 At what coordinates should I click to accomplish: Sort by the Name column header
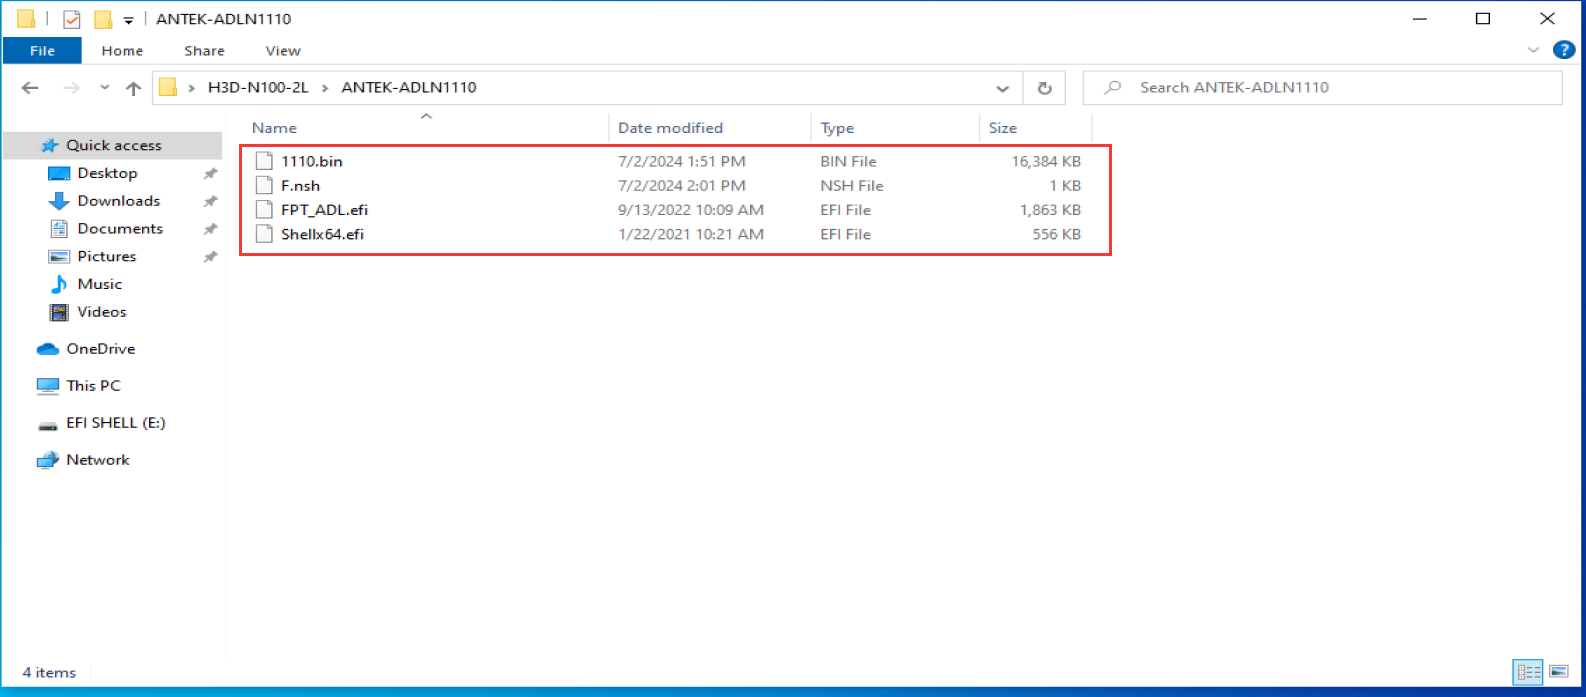[274, 128]
